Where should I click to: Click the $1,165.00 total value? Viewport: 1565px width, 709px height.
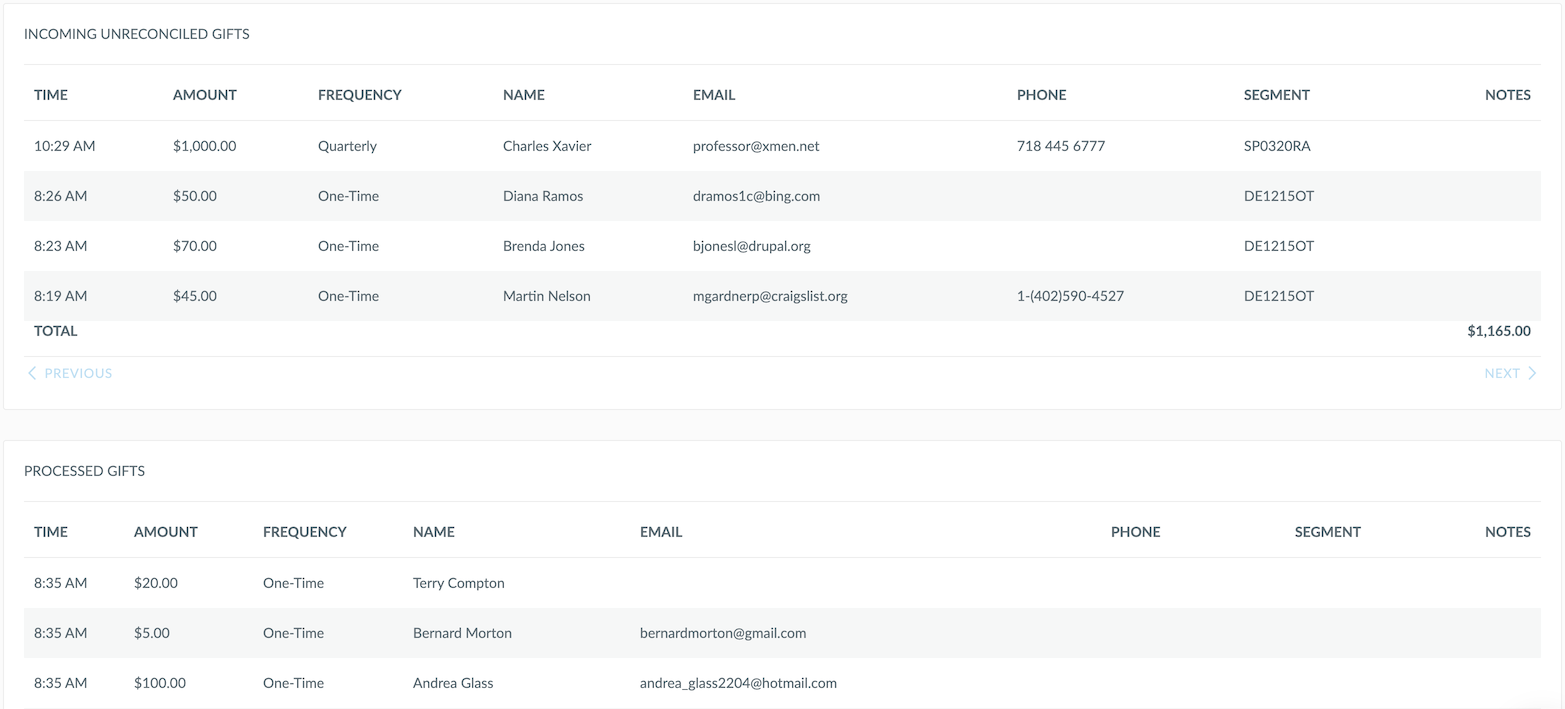pos(1499,331)
